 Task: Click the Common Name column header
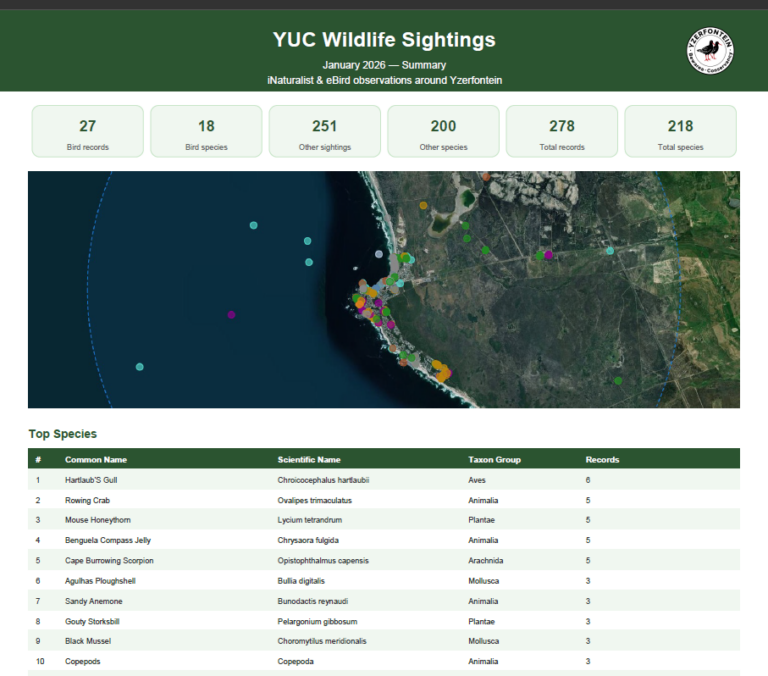coord(96,459)
